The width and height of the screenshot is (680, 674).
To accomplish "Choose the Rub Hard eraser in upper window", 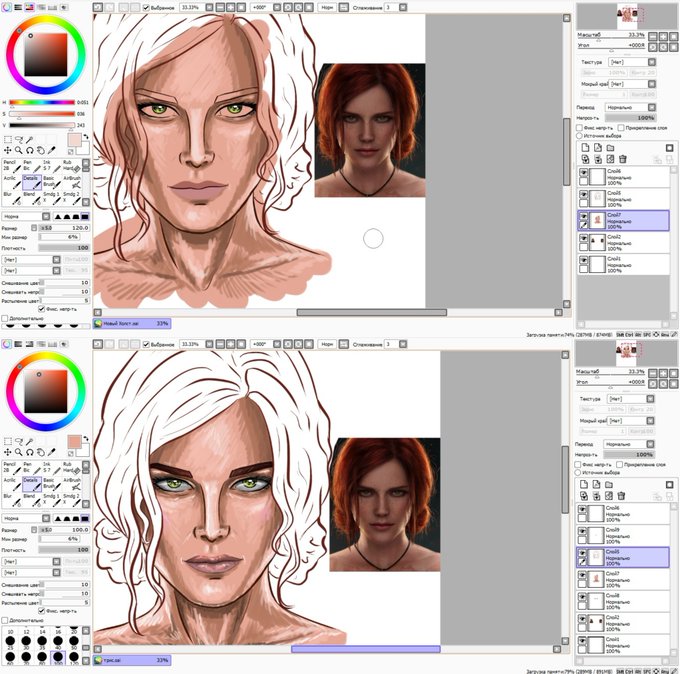I will 72,166.
